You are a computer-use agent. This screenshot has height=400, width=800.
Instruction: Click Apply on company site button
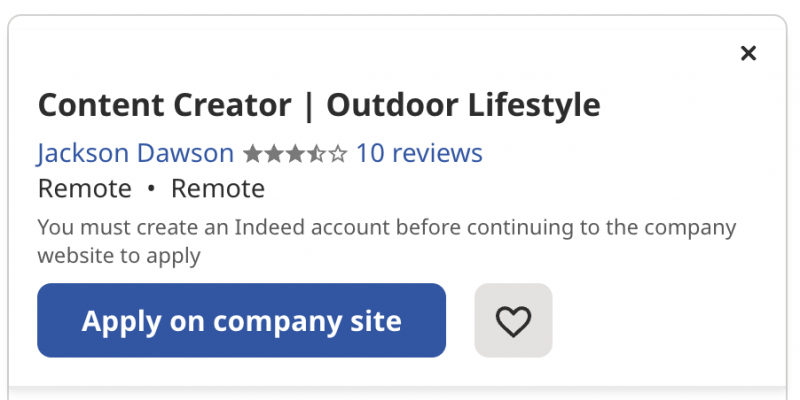[241, 320]
